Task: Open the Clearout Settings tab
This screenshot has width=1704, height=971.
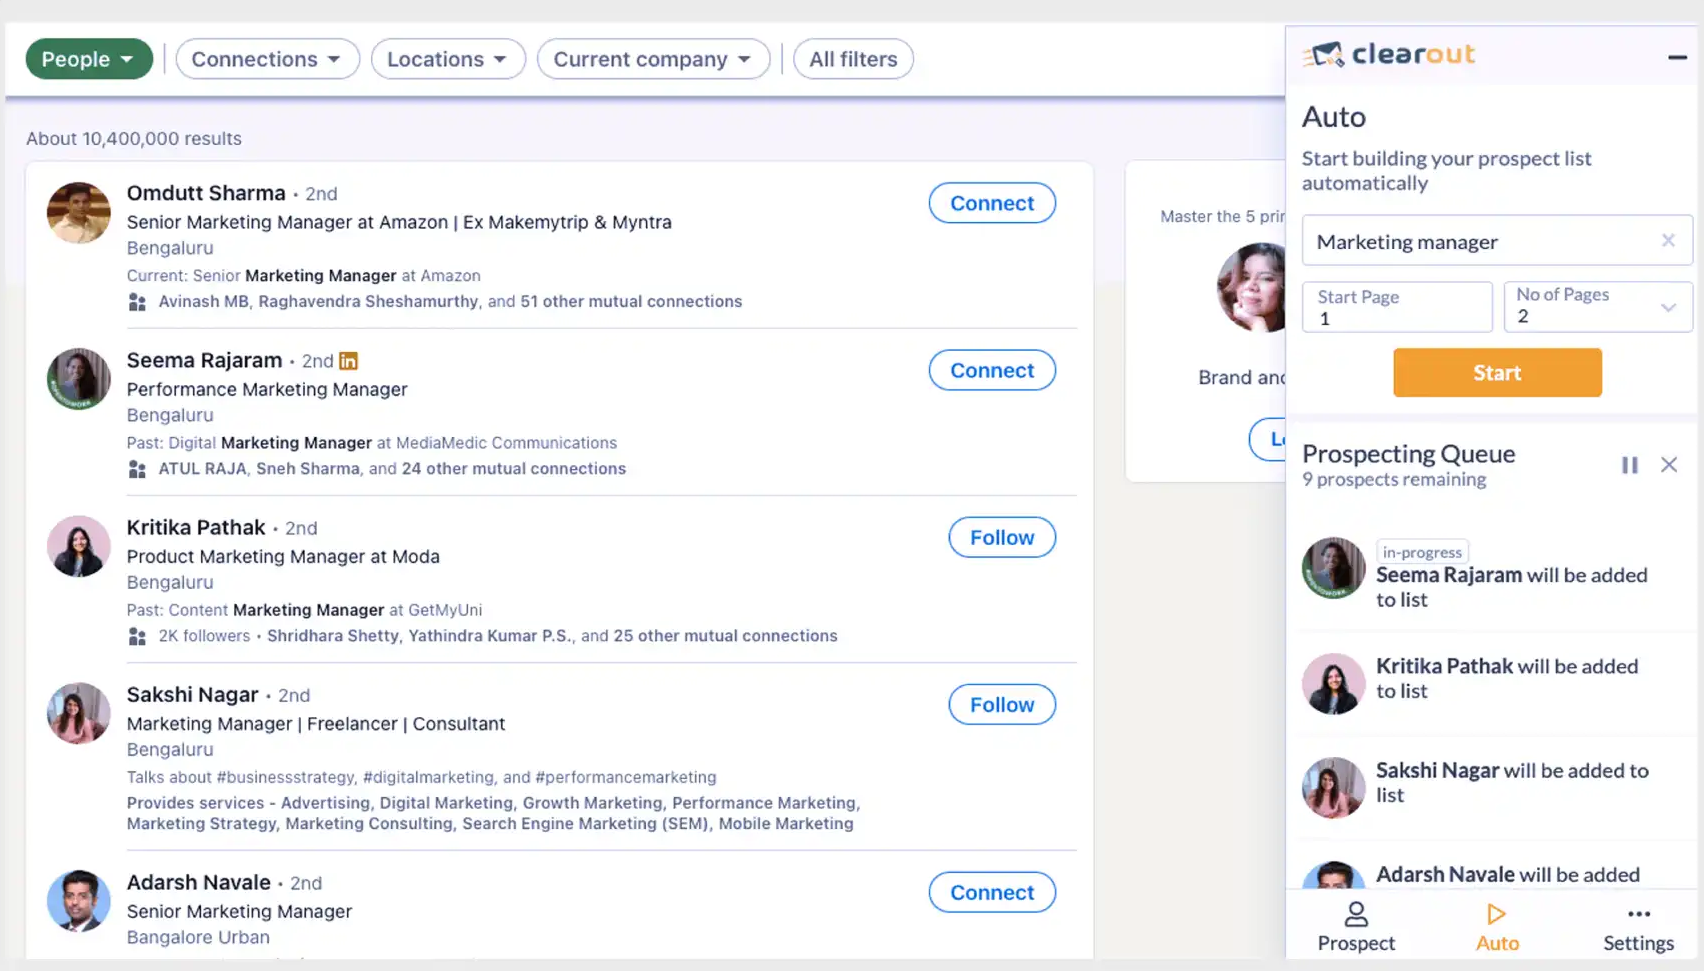Action: click(x=1638, y=927)
